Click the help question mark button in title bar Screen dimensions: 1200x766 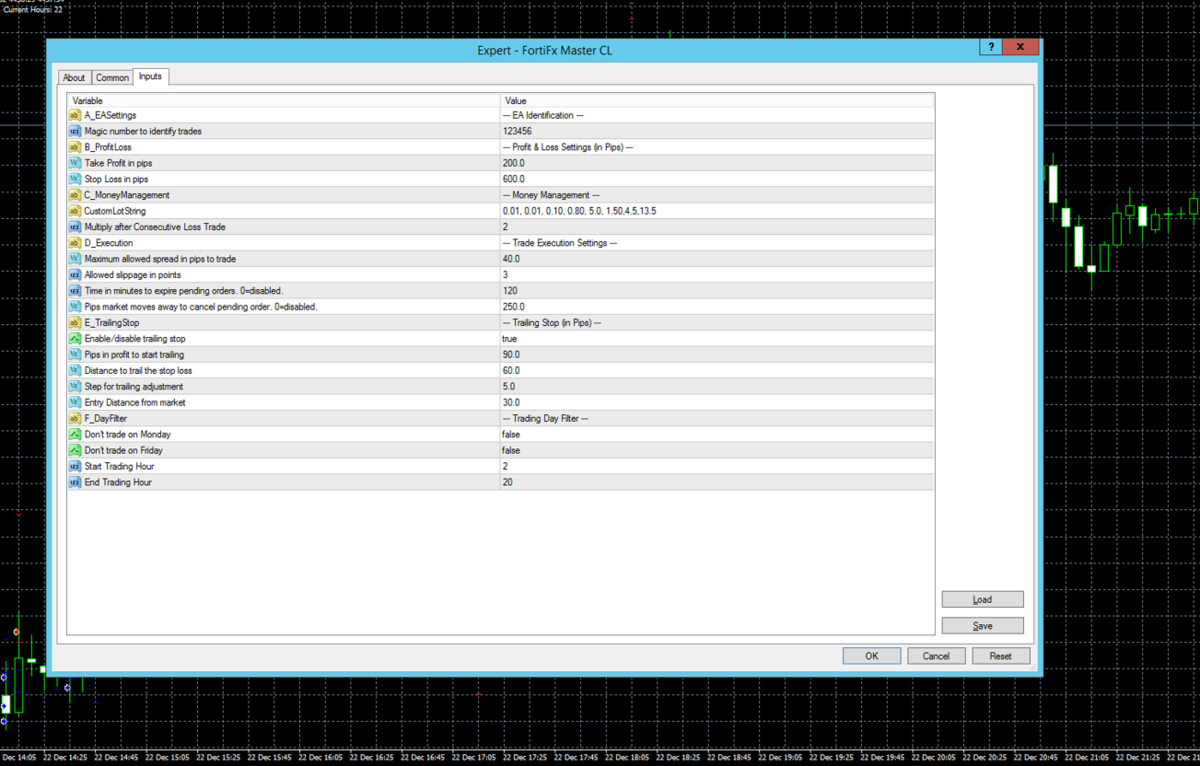click(x=990, y=48)
